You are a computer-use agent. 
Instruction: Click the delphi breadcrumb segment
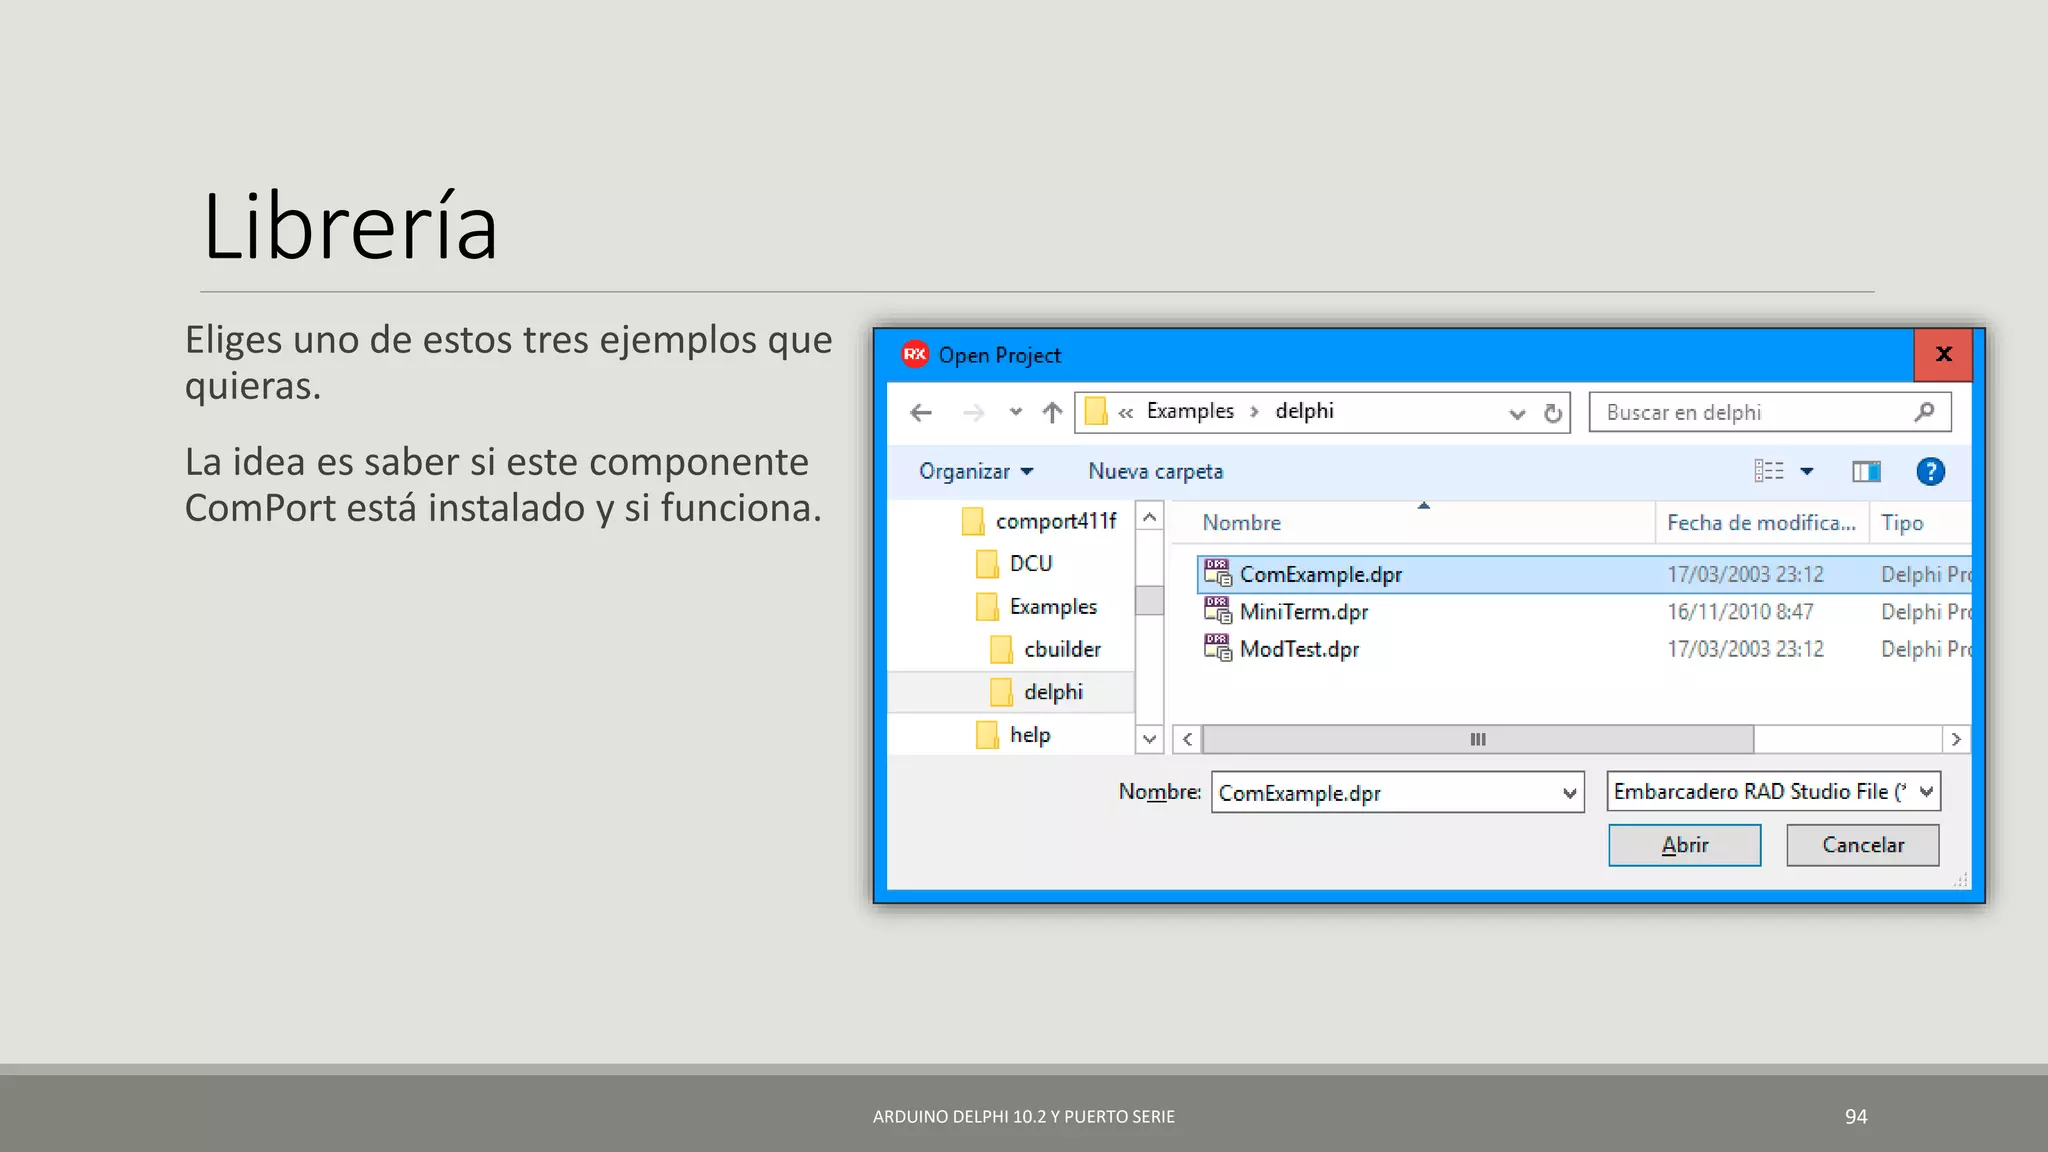tap(1304, 411)
